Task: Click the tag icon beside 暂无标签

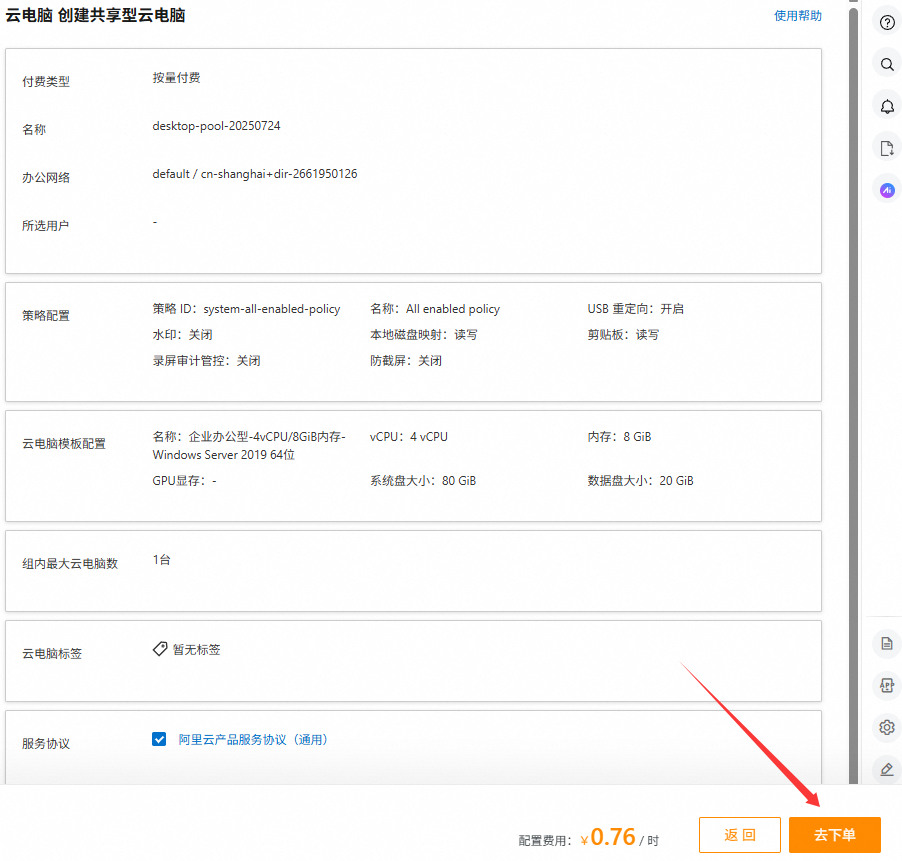Action: [160, 649]
